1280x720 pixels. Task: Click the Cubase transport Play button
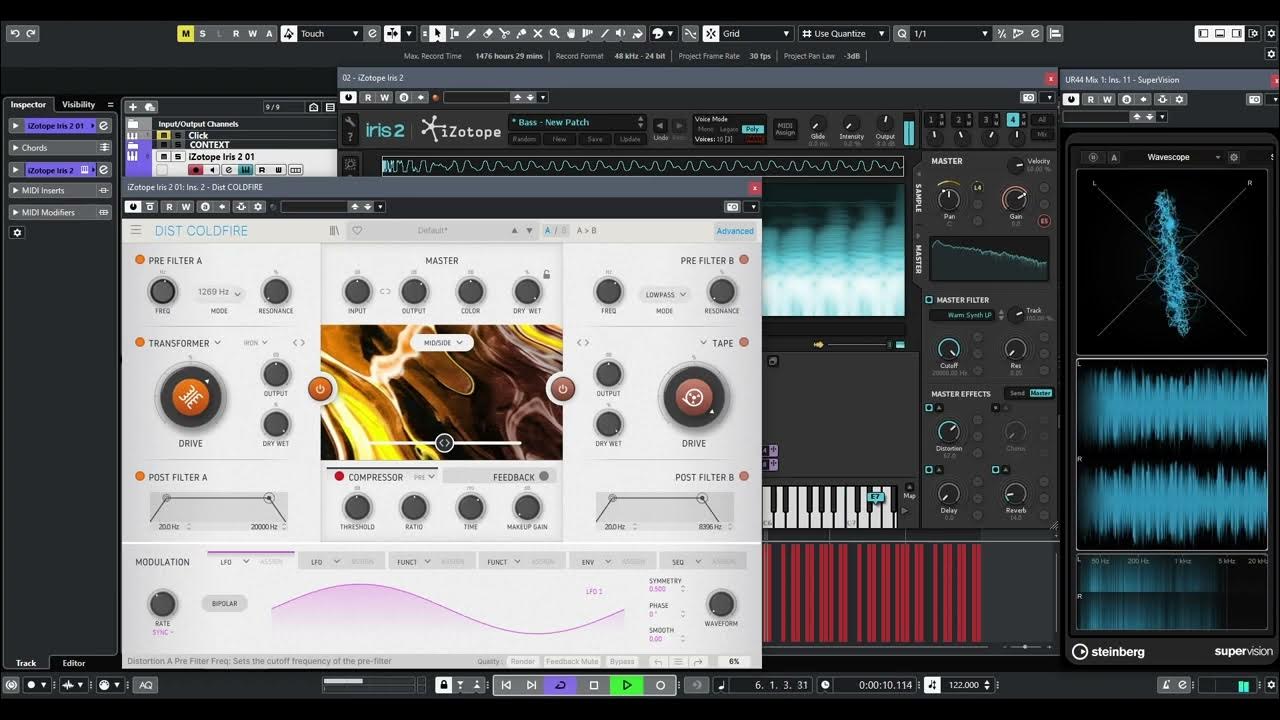627,685
